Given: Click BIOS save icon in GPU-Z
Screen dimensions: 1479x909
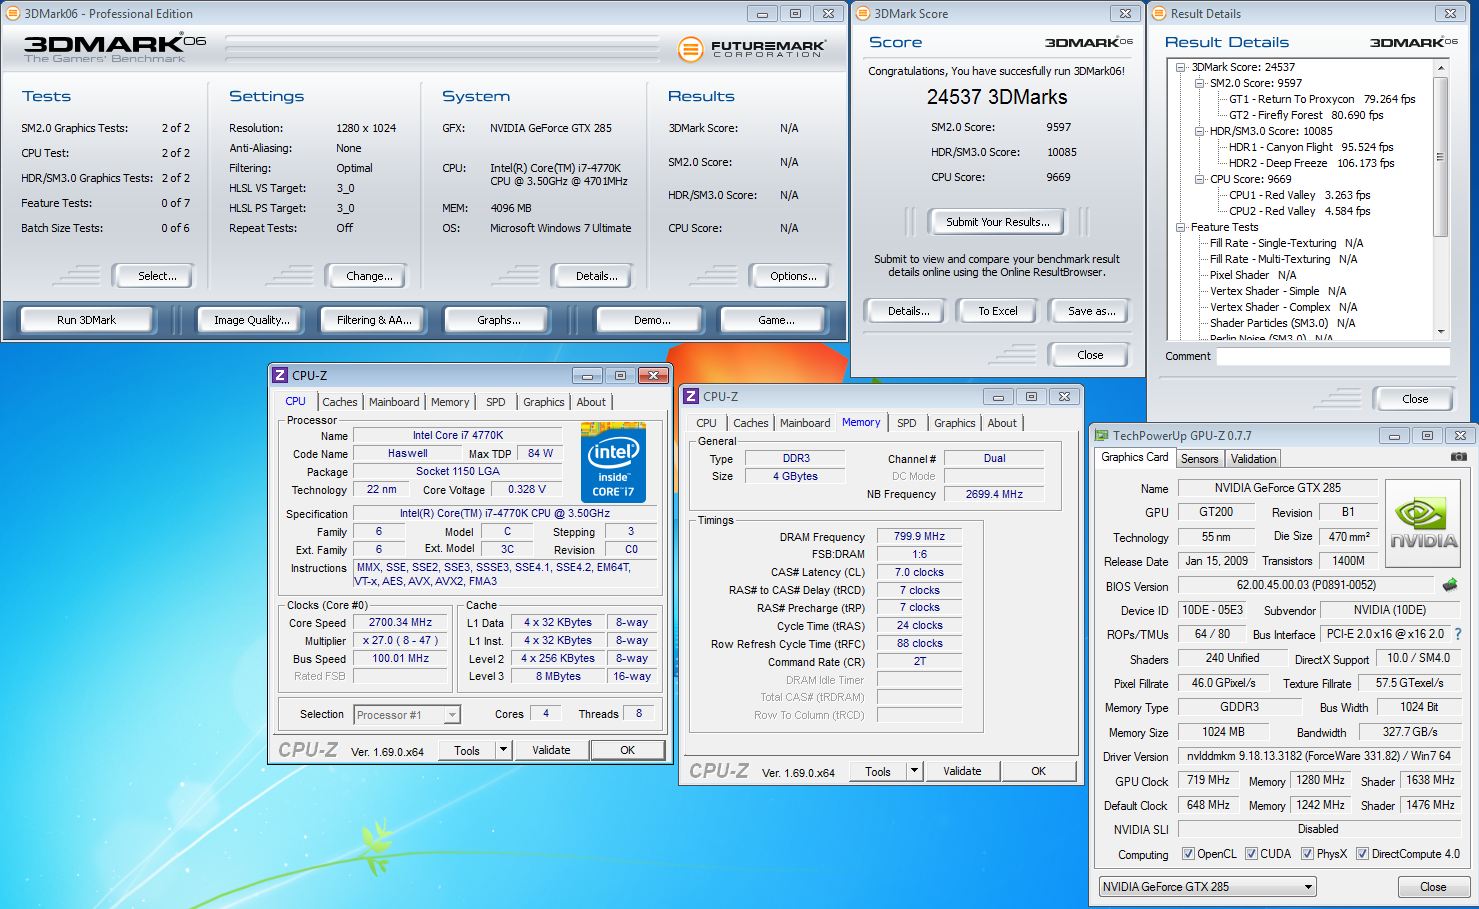Looking at the screenshot, I should point(1450,585).
